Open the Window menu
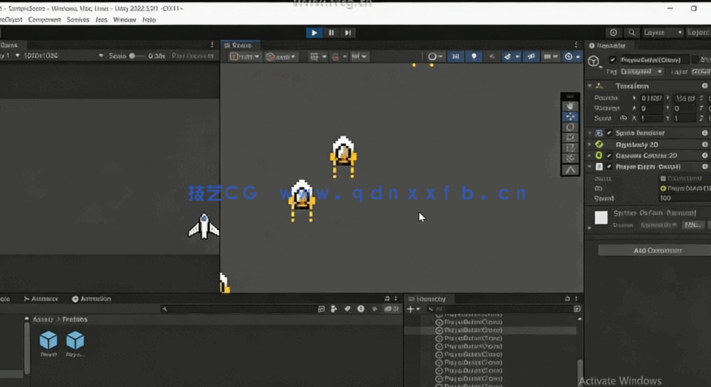This screenshot has height=387, width=711. (x=125, y=20)
